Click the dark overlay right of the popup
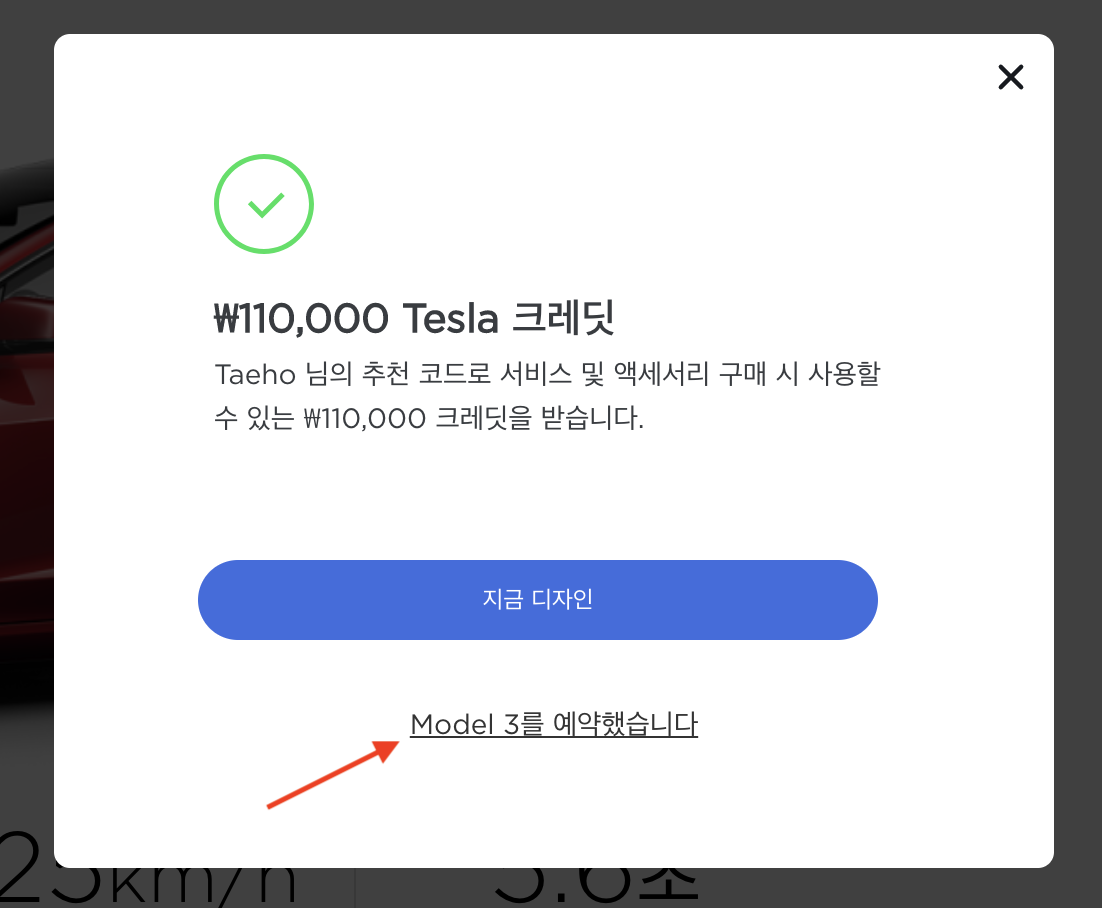This screenshot has height=908, width=1102. (x=1078, y=450)
